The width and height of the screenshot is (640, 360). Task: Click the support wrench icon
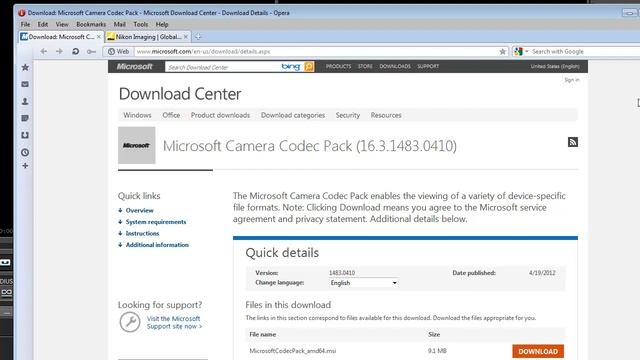pos(130,322)
